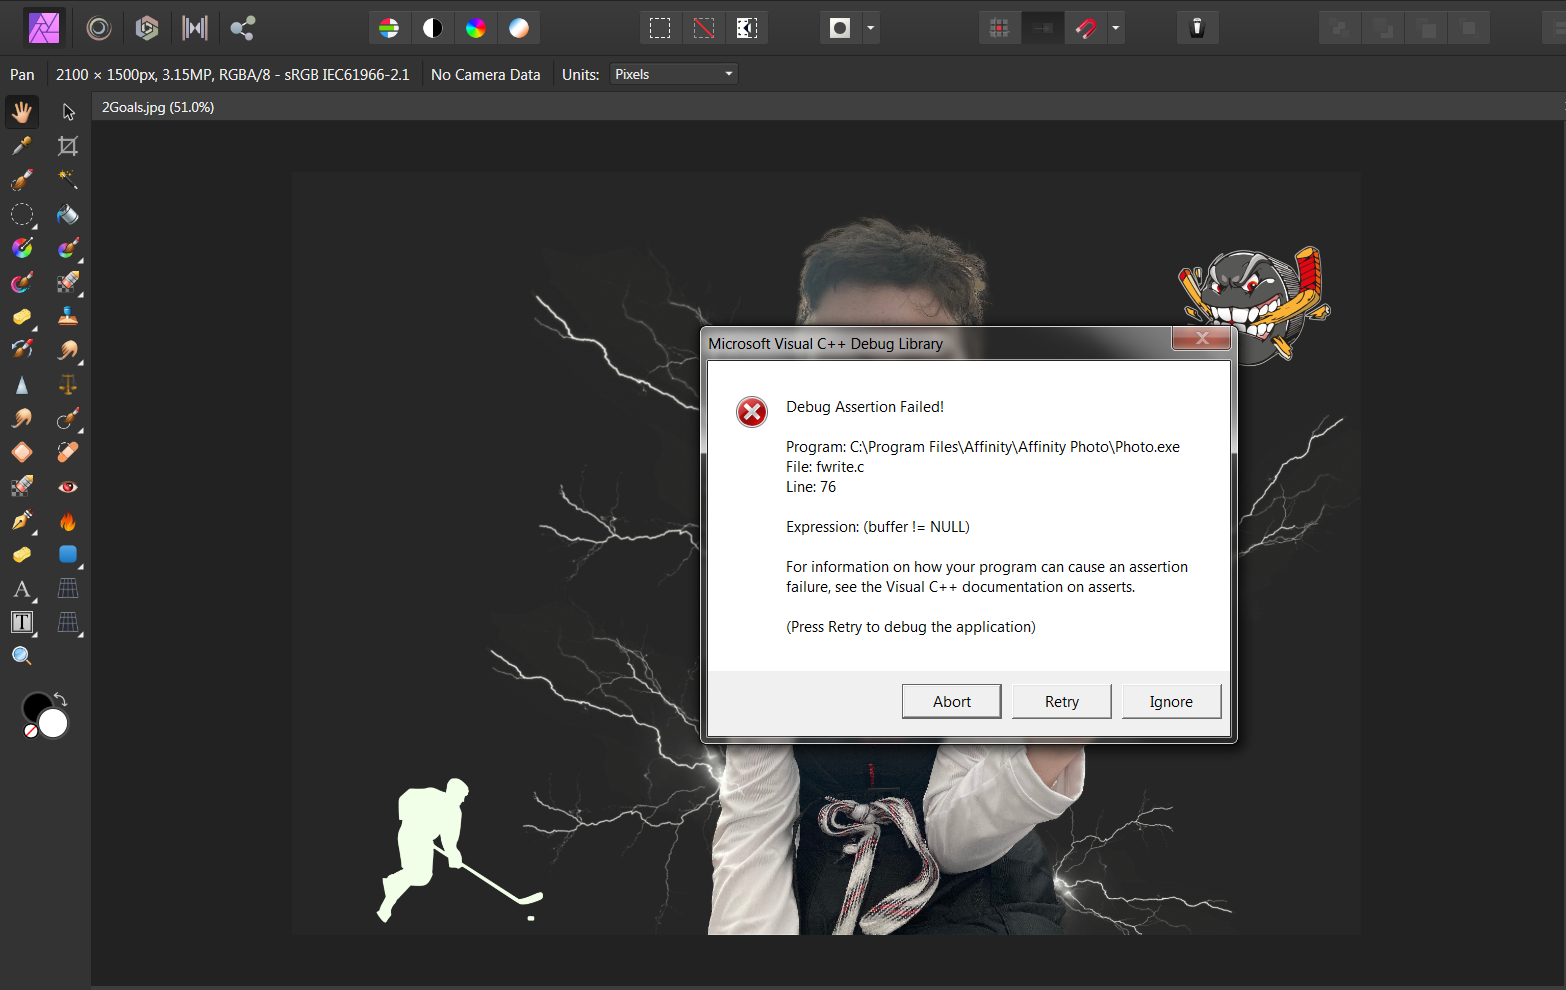Click the Select All marquee icon
Viewport: 1566px width, 990px height.
[x=660, y=28]
